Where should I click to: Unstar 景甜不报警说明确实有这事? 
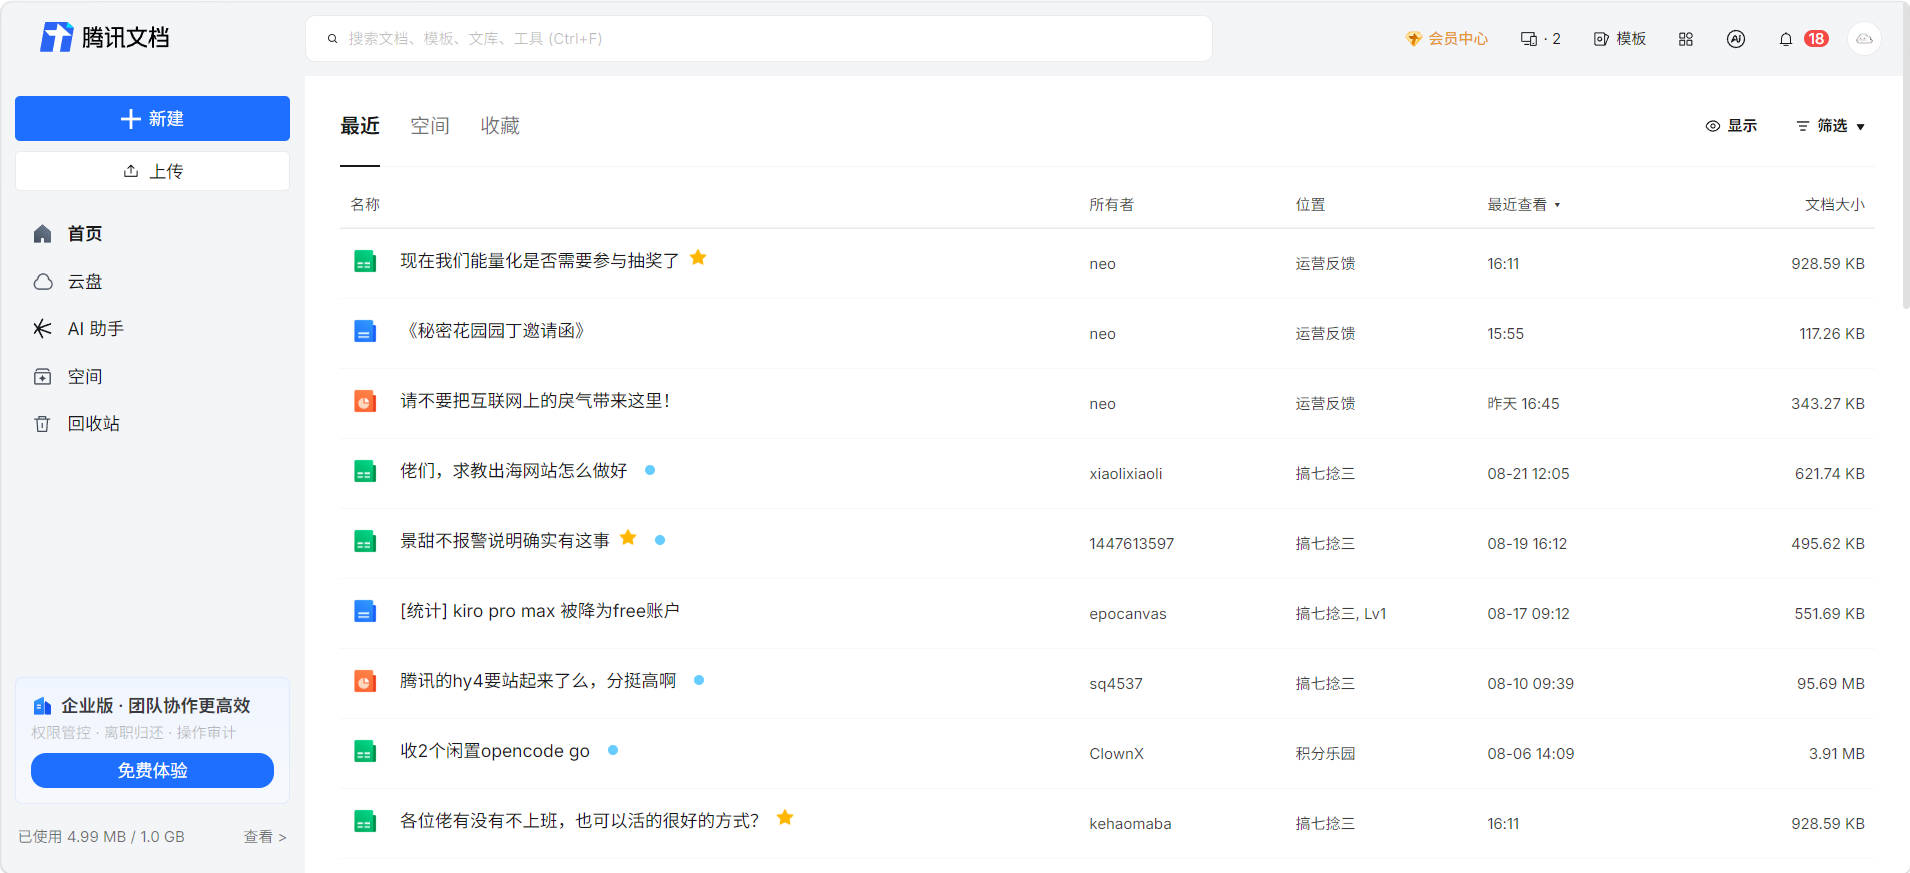[x=628, y=538]
